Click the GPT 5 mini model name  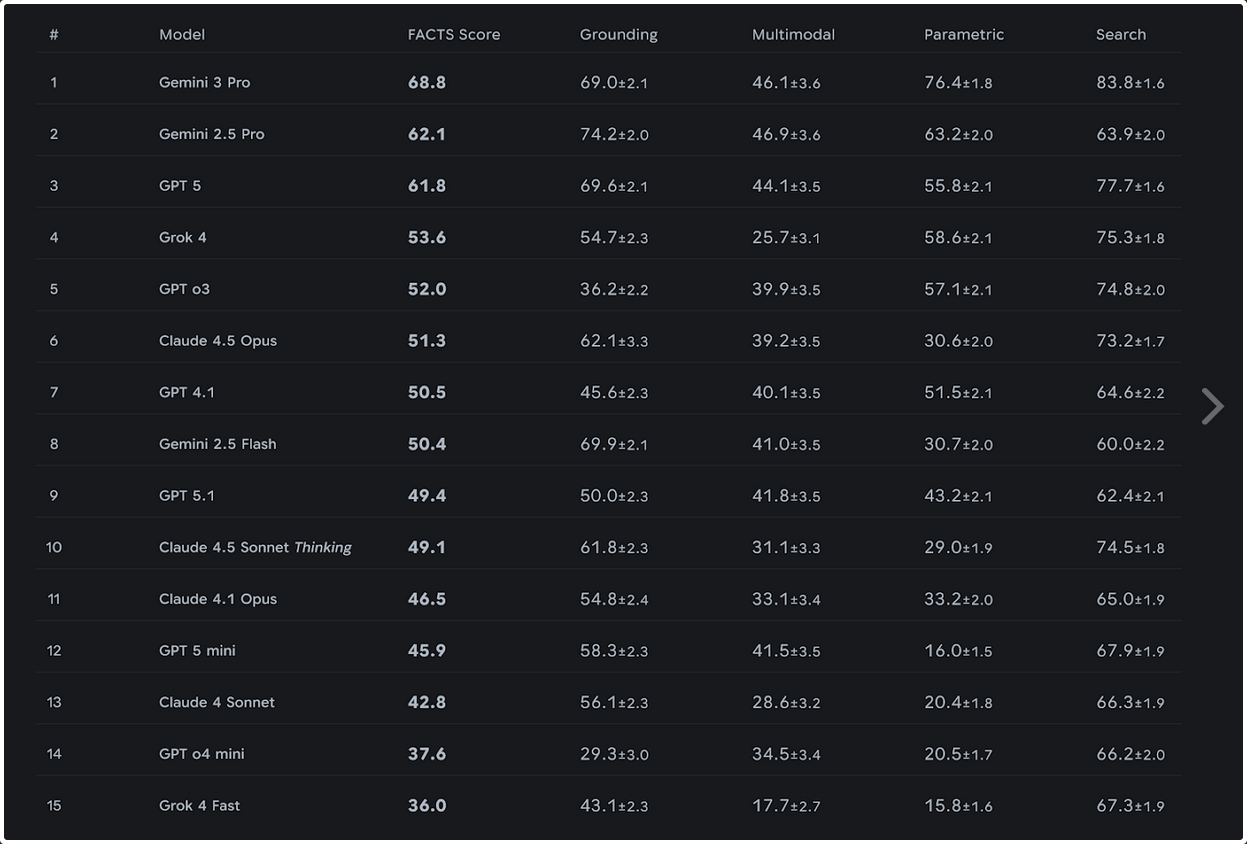(x=197, y=650)
